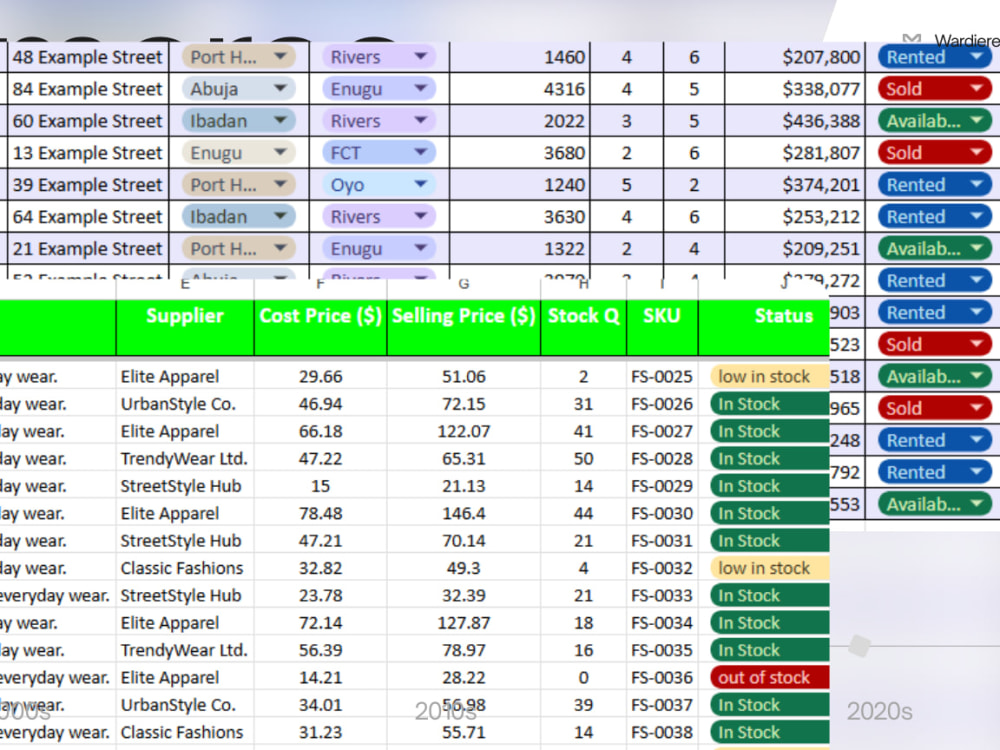
Task: Click out of stock chip for FS-0036
Action: 769,677
